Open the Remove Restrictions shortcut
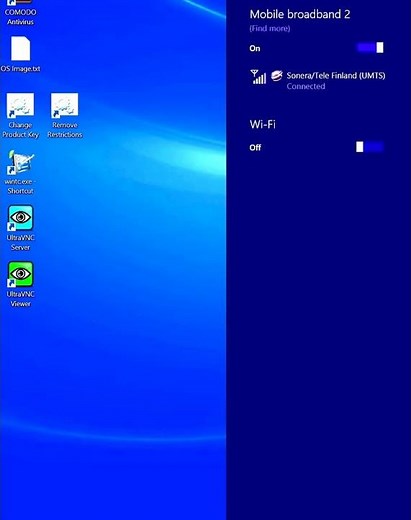Image resolution: width=411 pixels, height=520 pixels. click(x=65, y=116)
